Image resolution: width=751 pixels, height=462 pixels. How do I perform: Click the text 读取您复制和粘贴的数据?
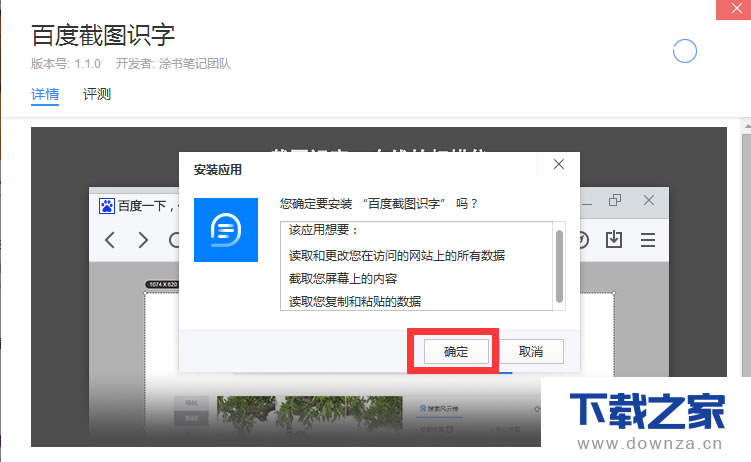(355, 301)
